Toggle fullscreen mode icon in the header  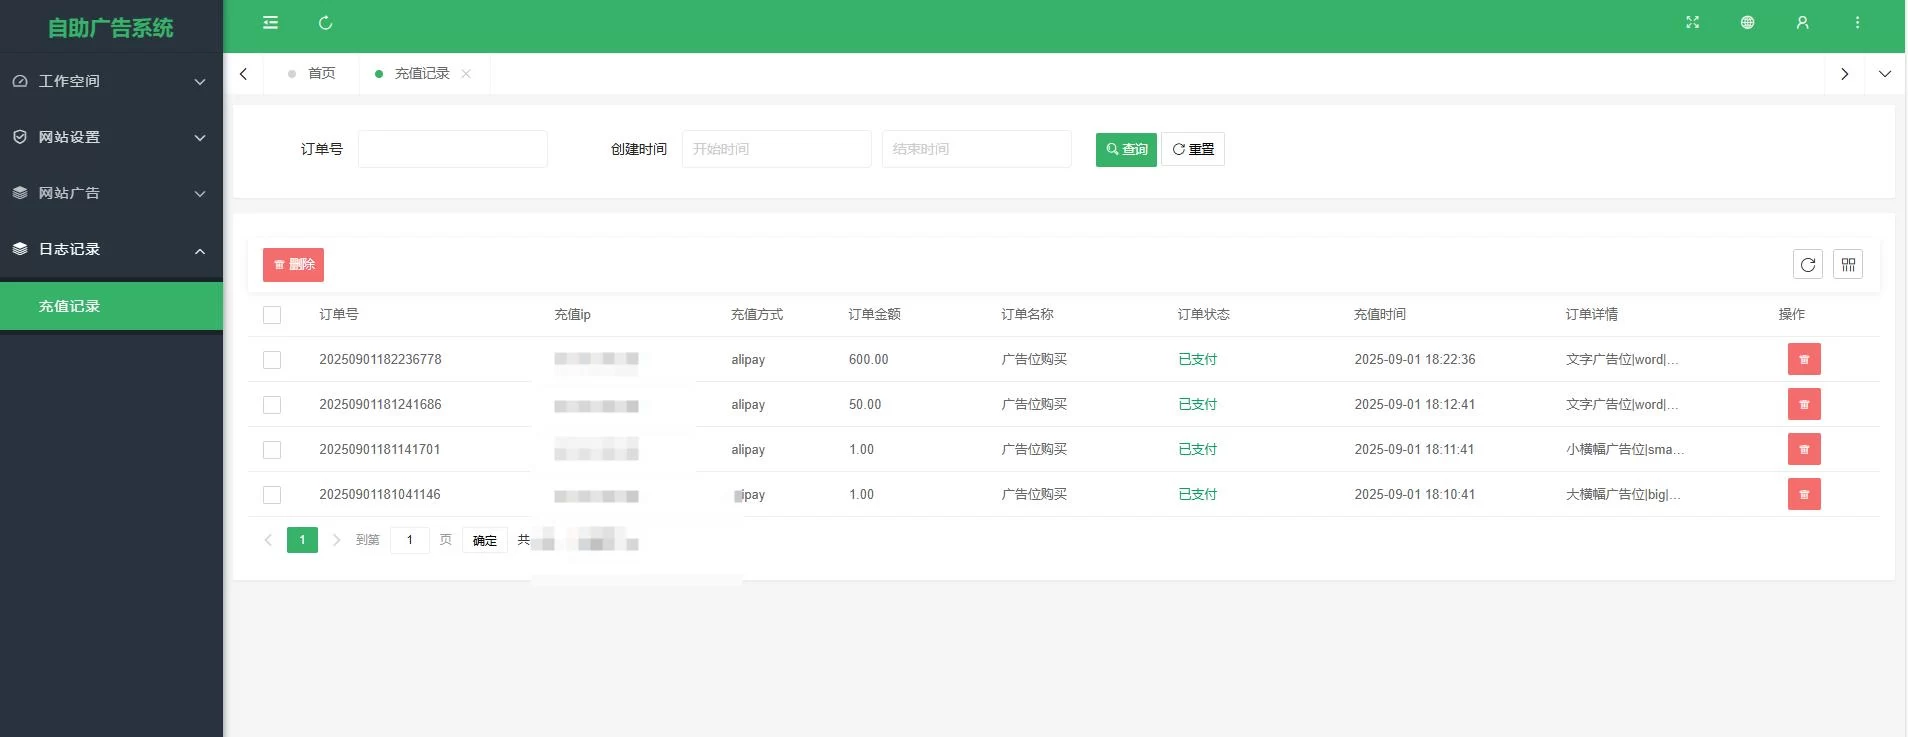point(1692,23)
